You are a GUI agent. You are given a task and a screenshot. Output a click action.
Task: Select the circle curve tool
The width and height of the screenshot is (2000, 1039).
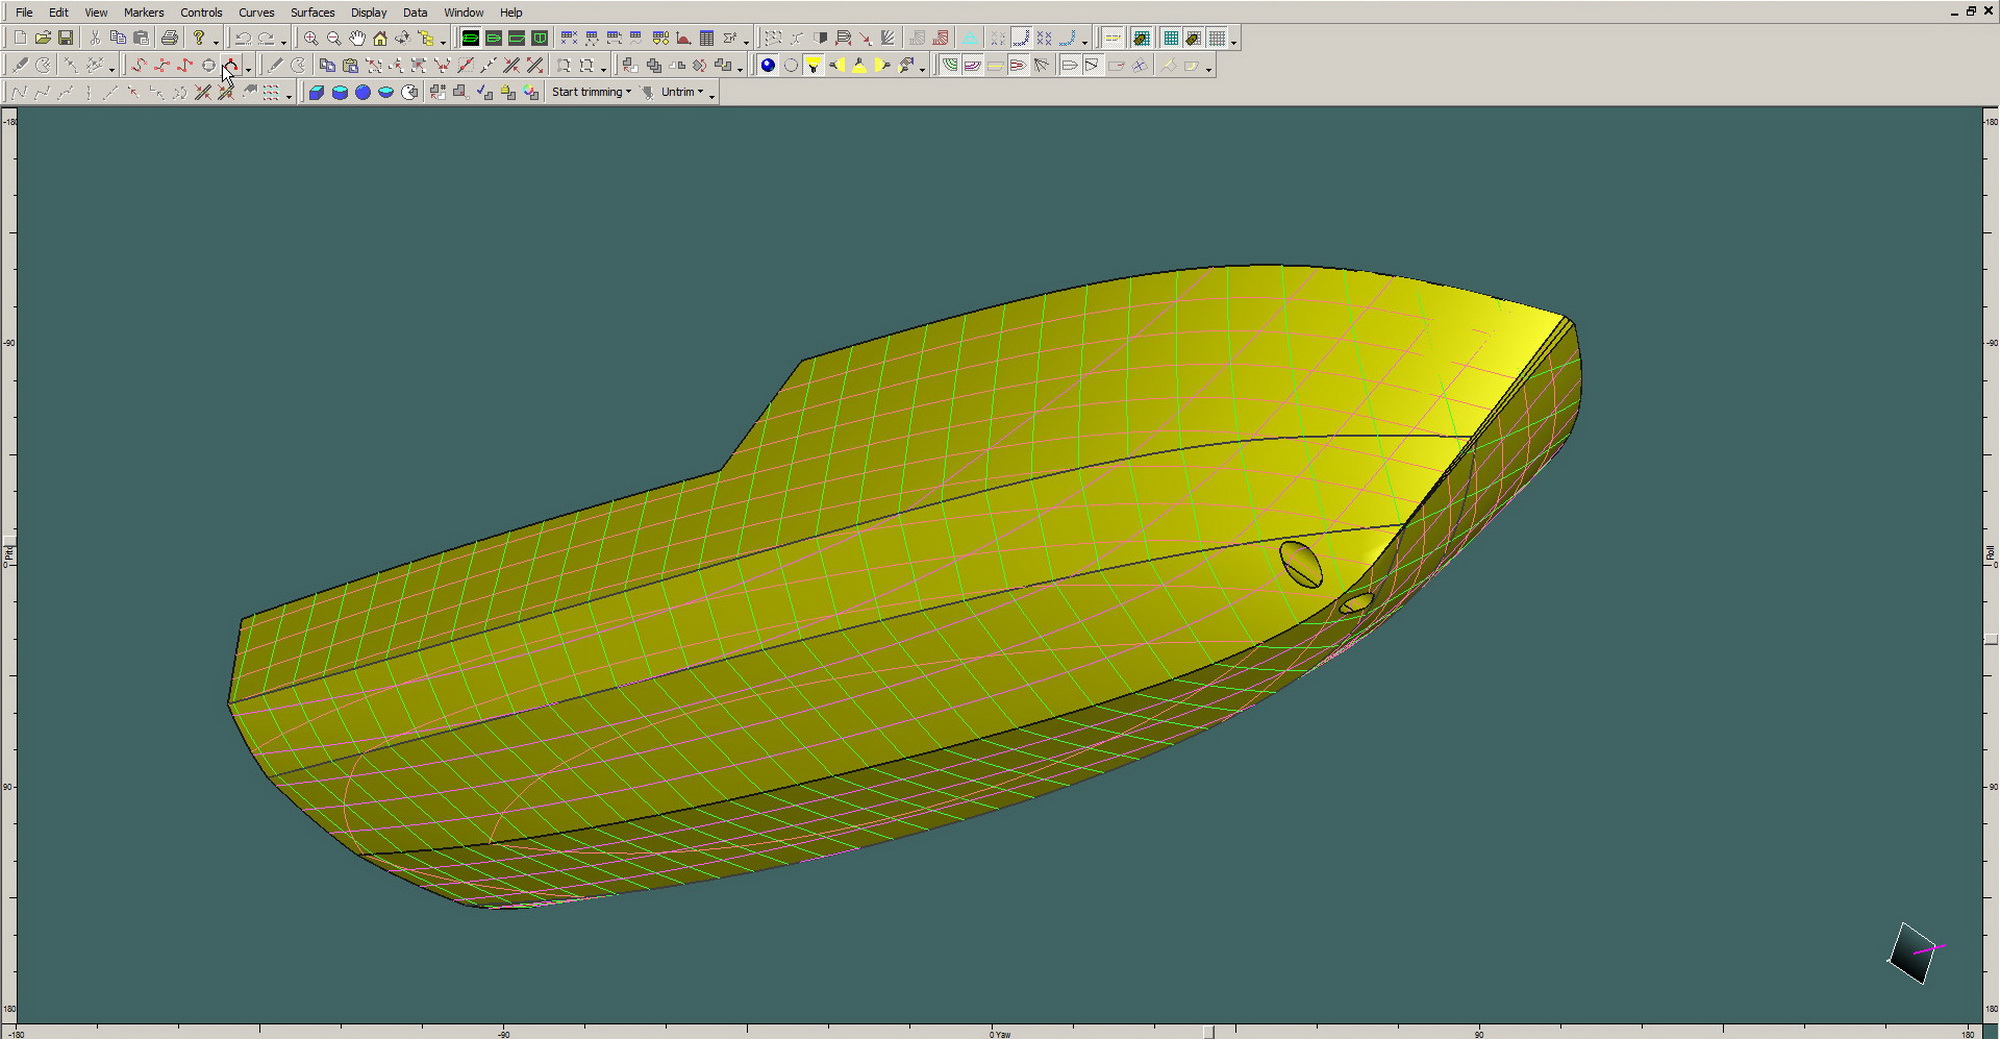click(208, 65)
